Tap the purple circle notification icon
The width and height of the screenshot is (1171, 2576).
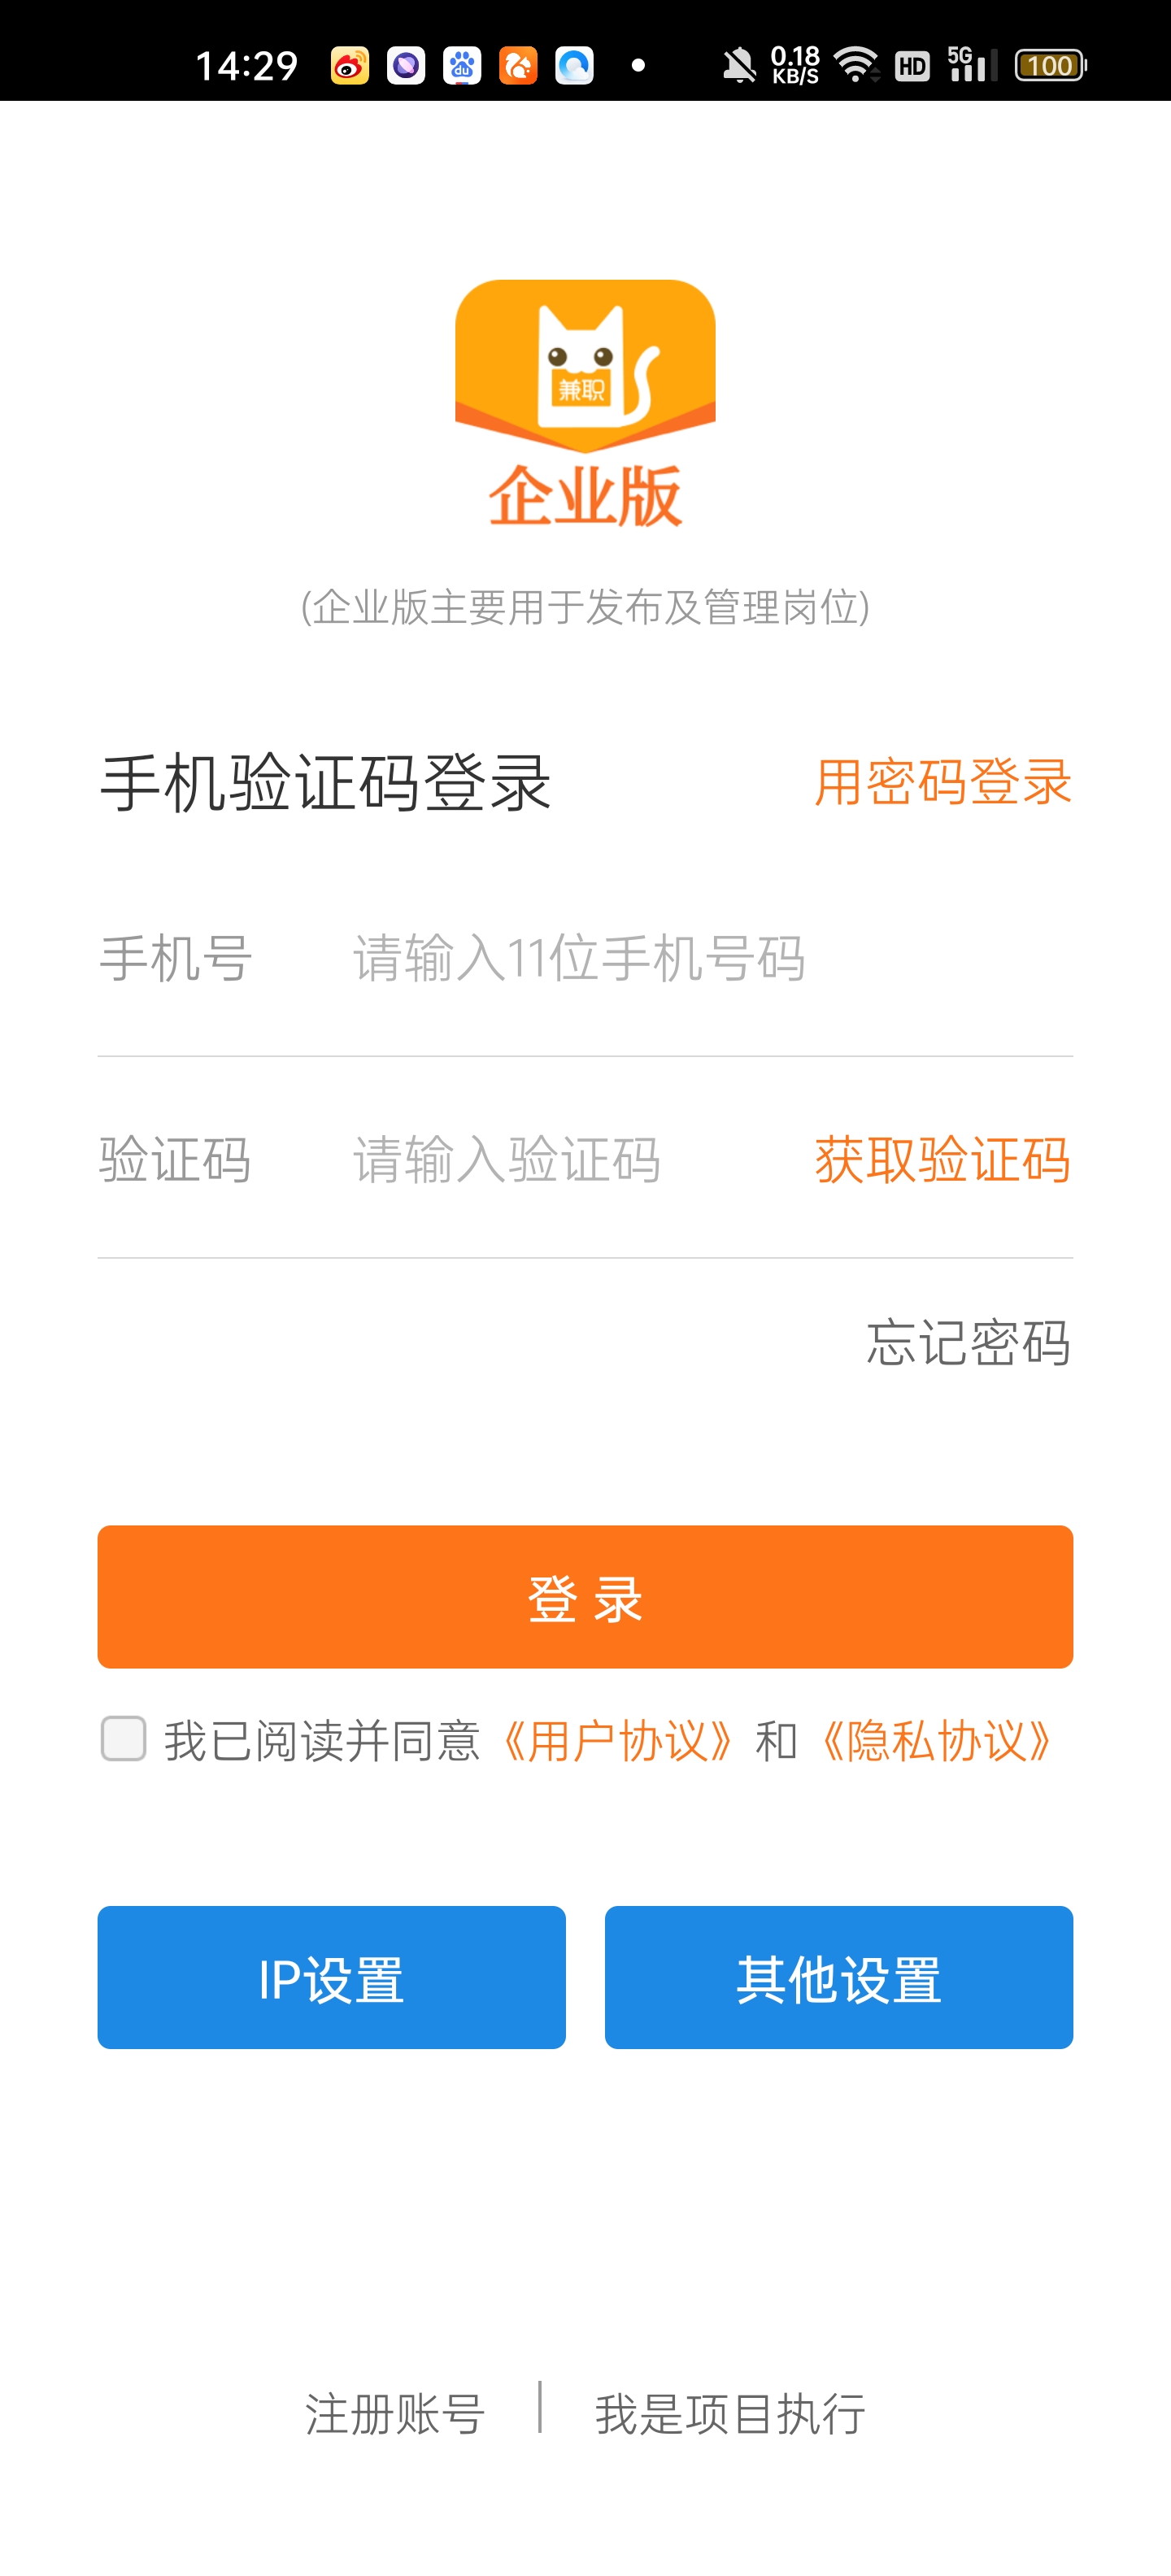point(406,66)
